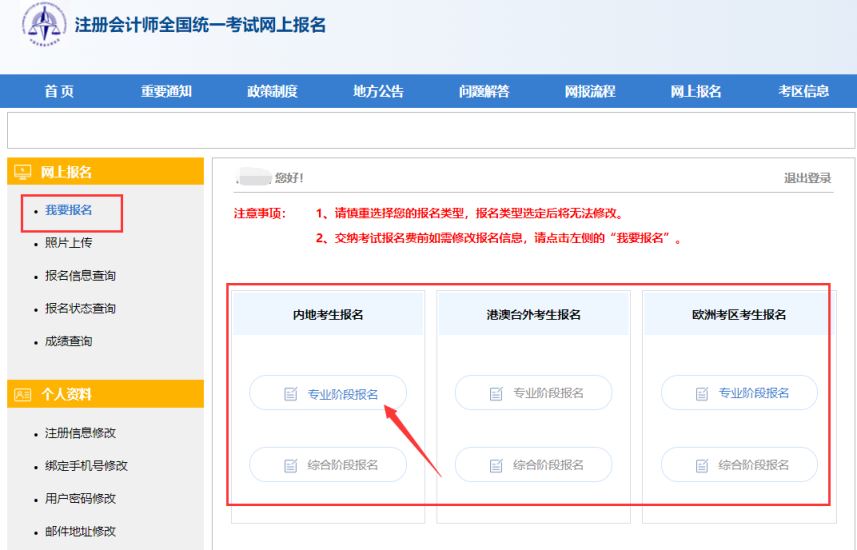857x550 pixels.
Task: Open 绑定手机号修改 under 个人资料
Action: click(86, 466)
